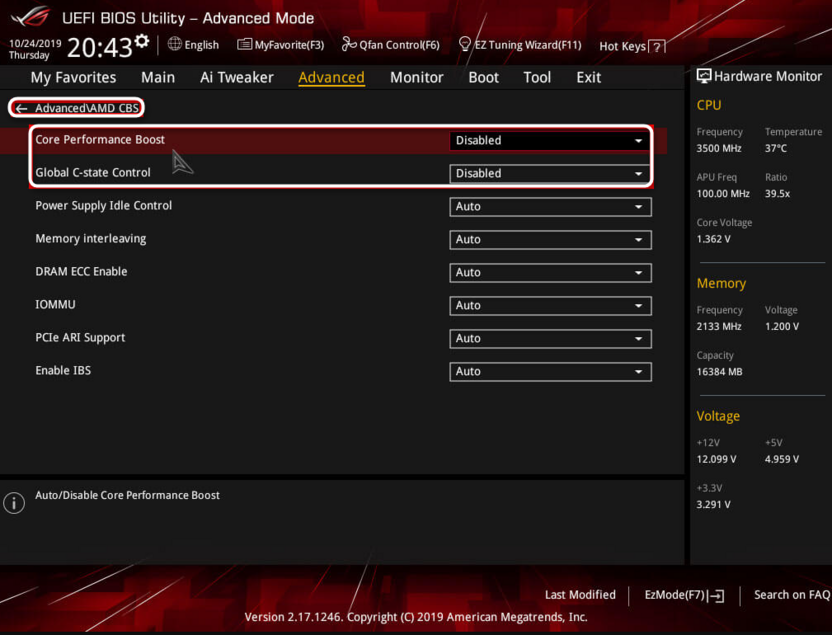The height and width of the screenshot is (635, 832).
Task: Click the EzMode exit arrow icon
Action: [x=716, y=596]
